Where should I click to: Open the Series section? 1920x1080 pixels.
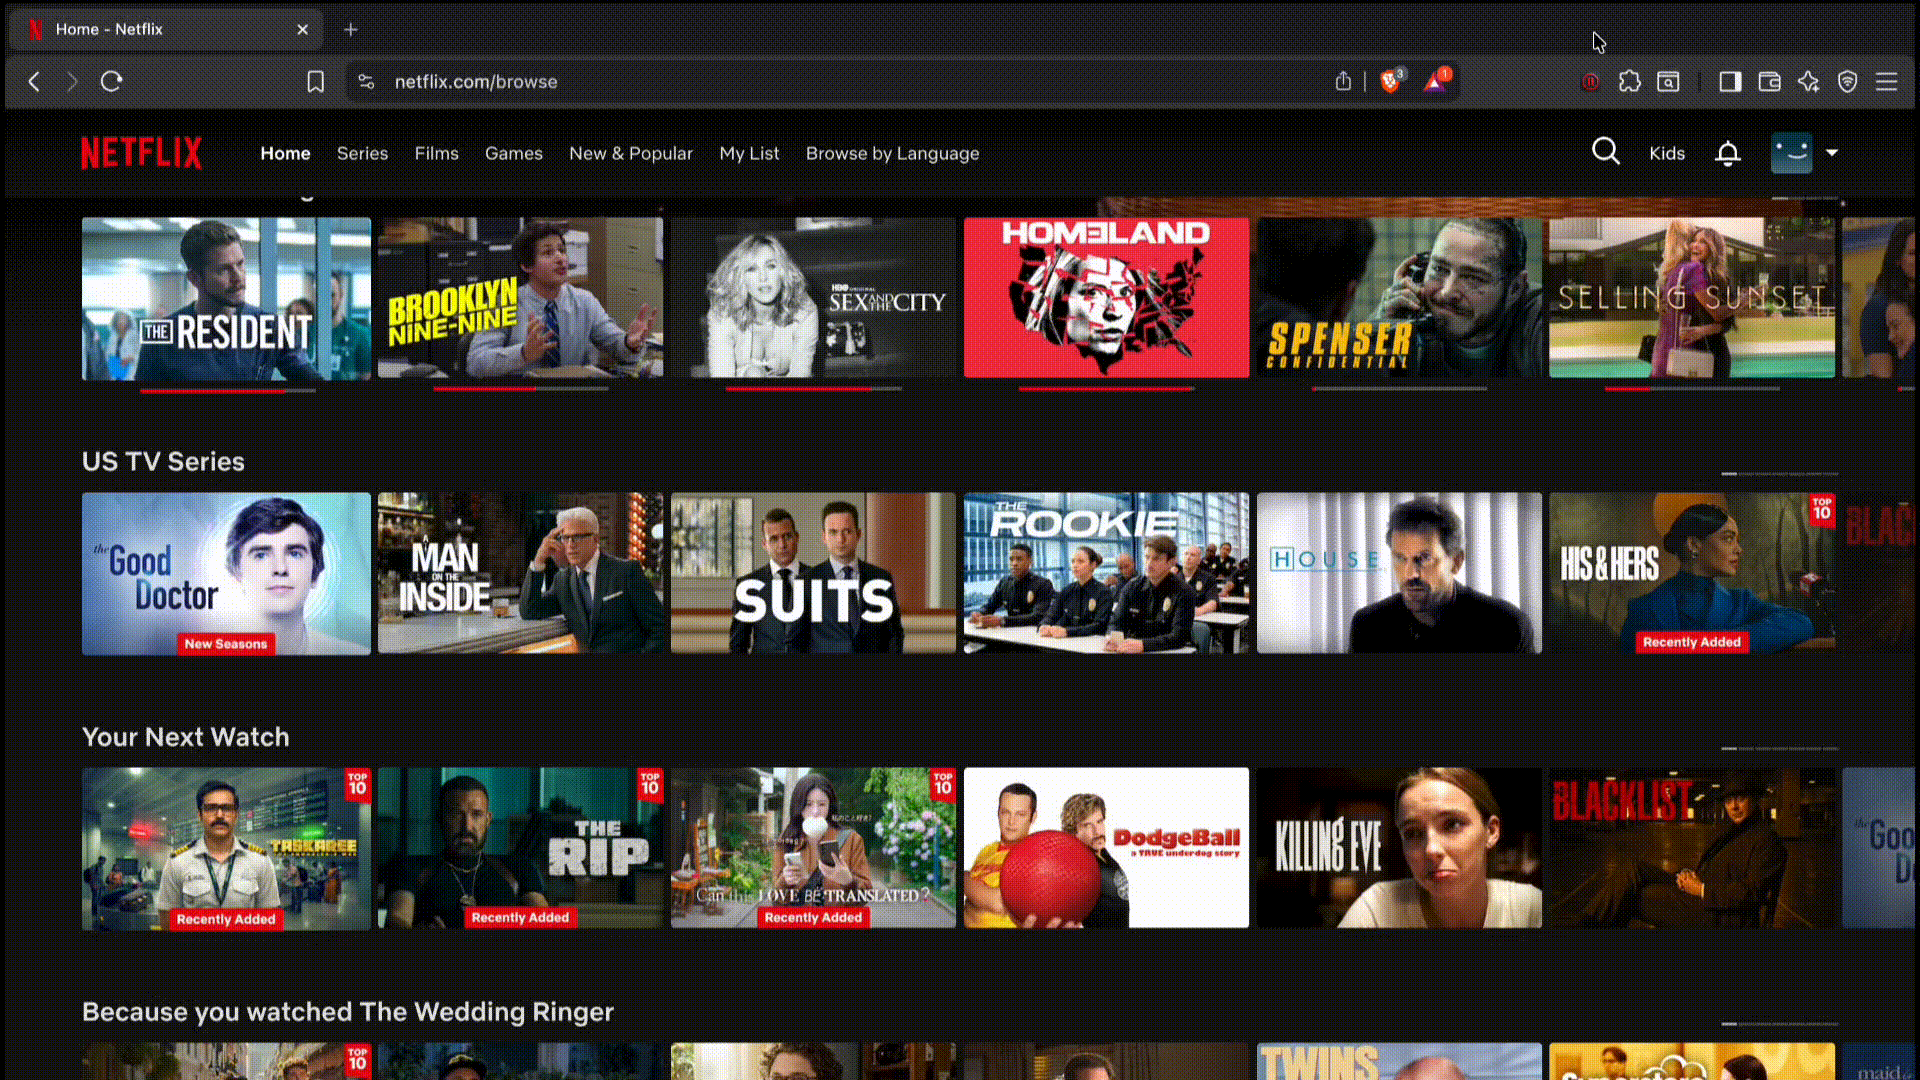click(x=362, y=153)
